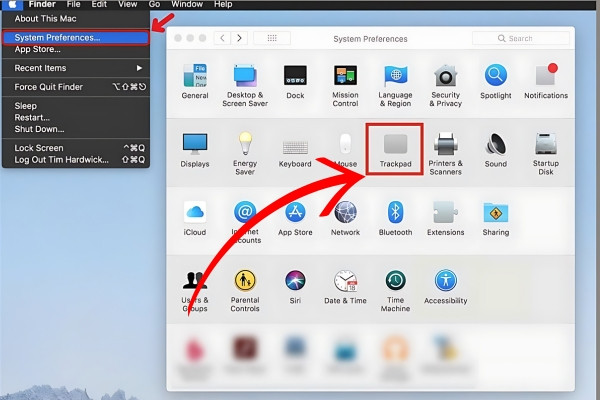Viewport: 600px width, 400px height.
Task: Open the Finder menu
Action: tap(42, 4)
